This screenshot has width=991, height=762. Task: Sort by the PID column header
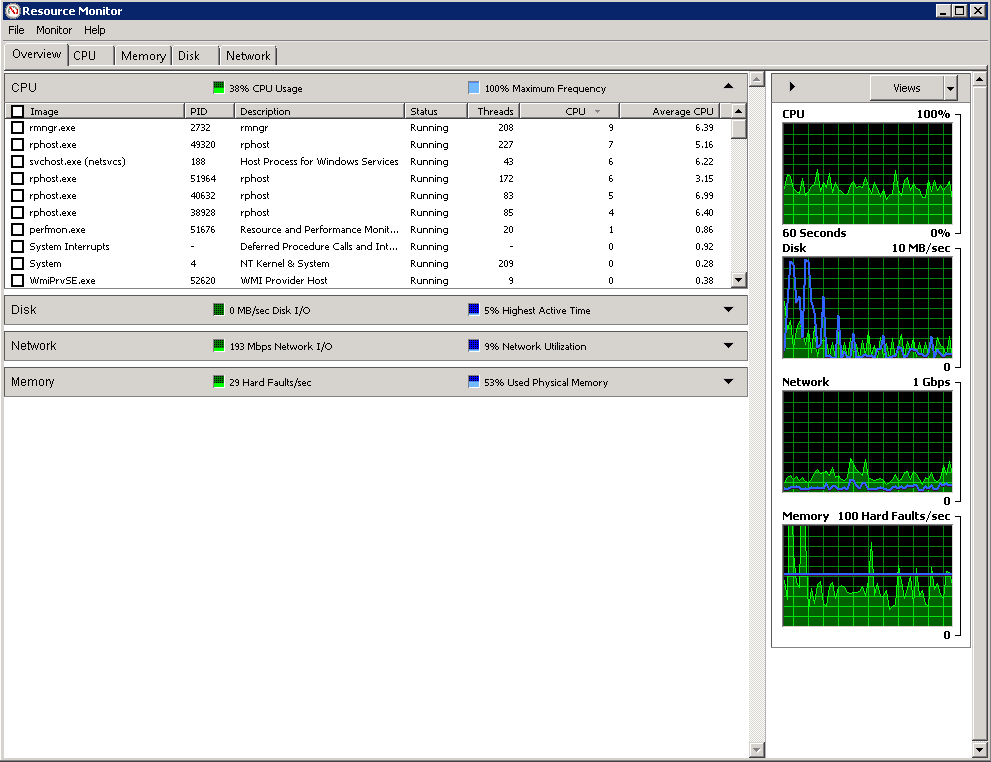click(209, 111)
